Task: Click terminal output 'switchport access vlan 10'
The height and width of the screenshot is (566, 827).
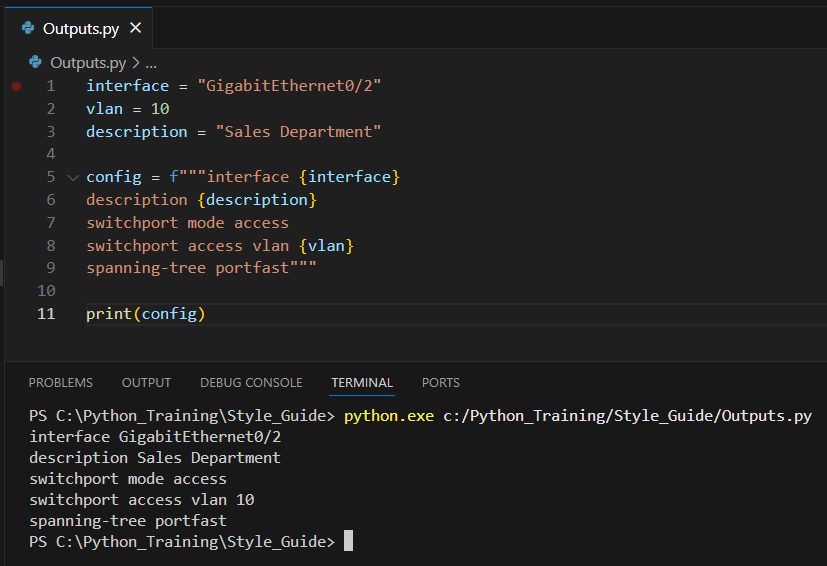Action: tap(142, 500)
